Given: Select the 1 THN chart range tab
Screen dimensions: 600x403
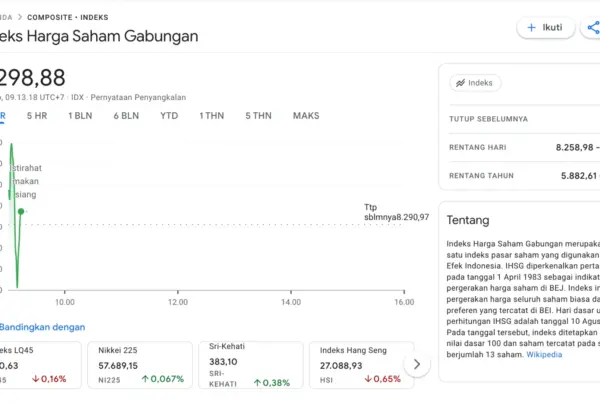Looking at the screenshot, I should tap(212, 116).
